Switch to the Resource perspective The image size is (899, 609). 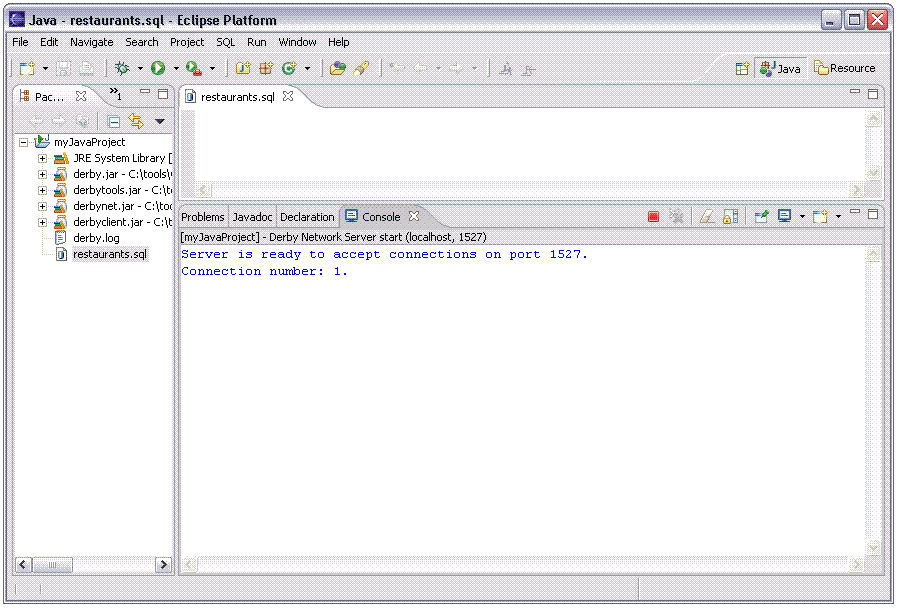pos(845,69)
